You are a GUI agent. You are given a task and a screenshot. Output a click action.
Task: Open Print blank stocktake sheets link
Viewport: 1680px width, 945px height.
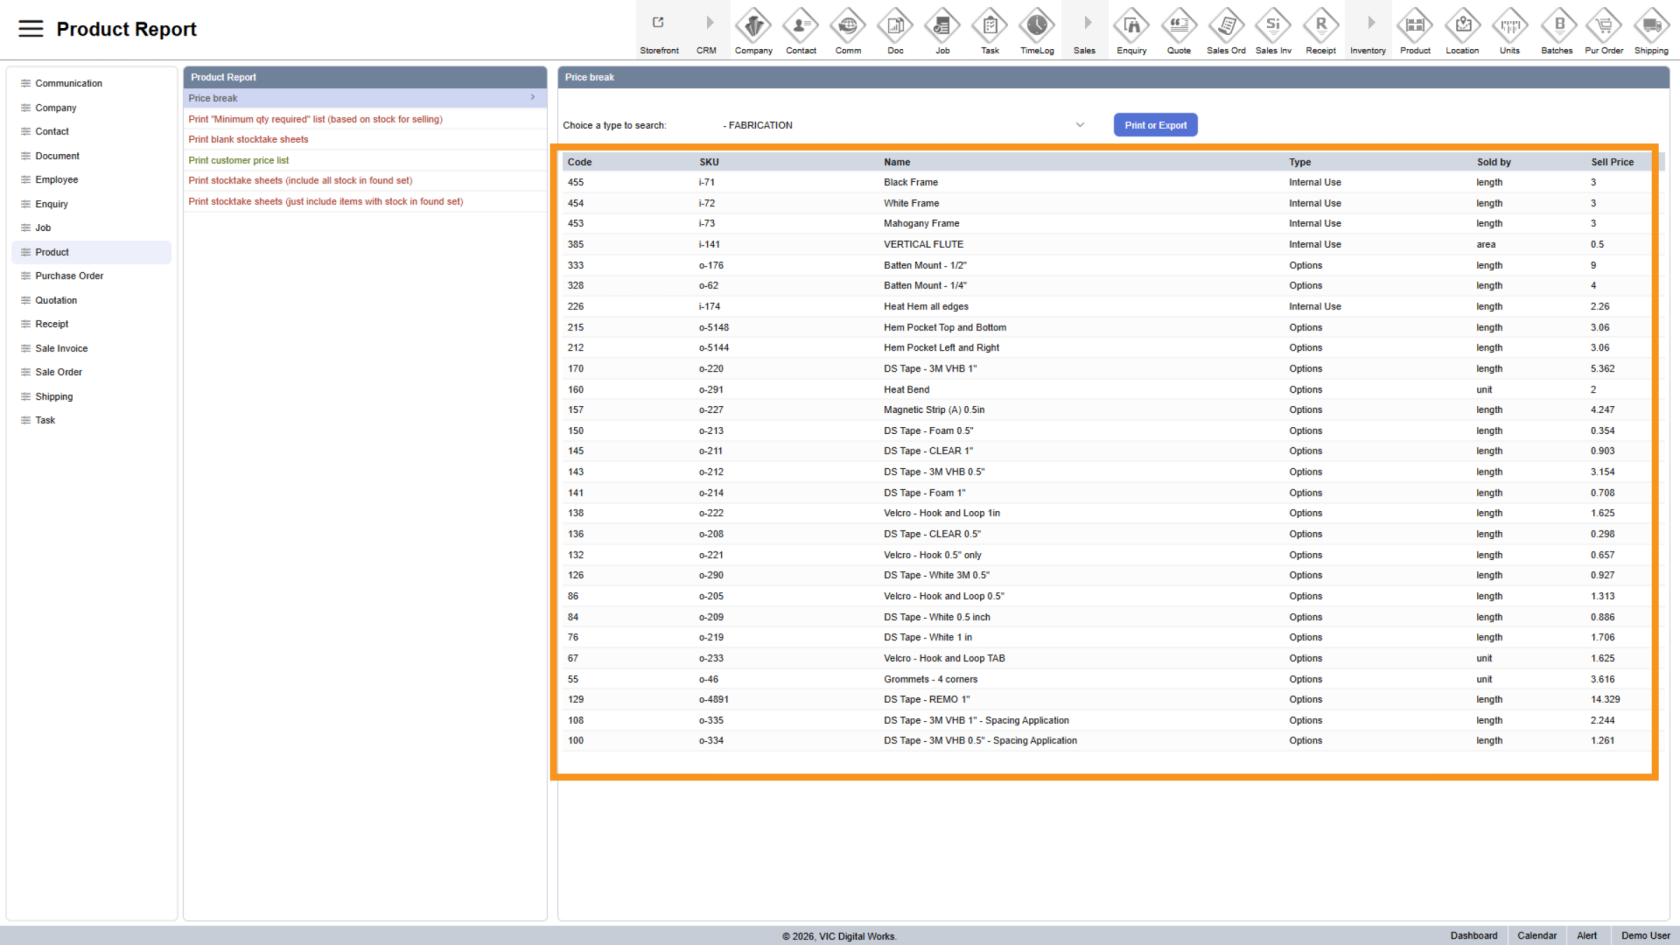[248, 139]
